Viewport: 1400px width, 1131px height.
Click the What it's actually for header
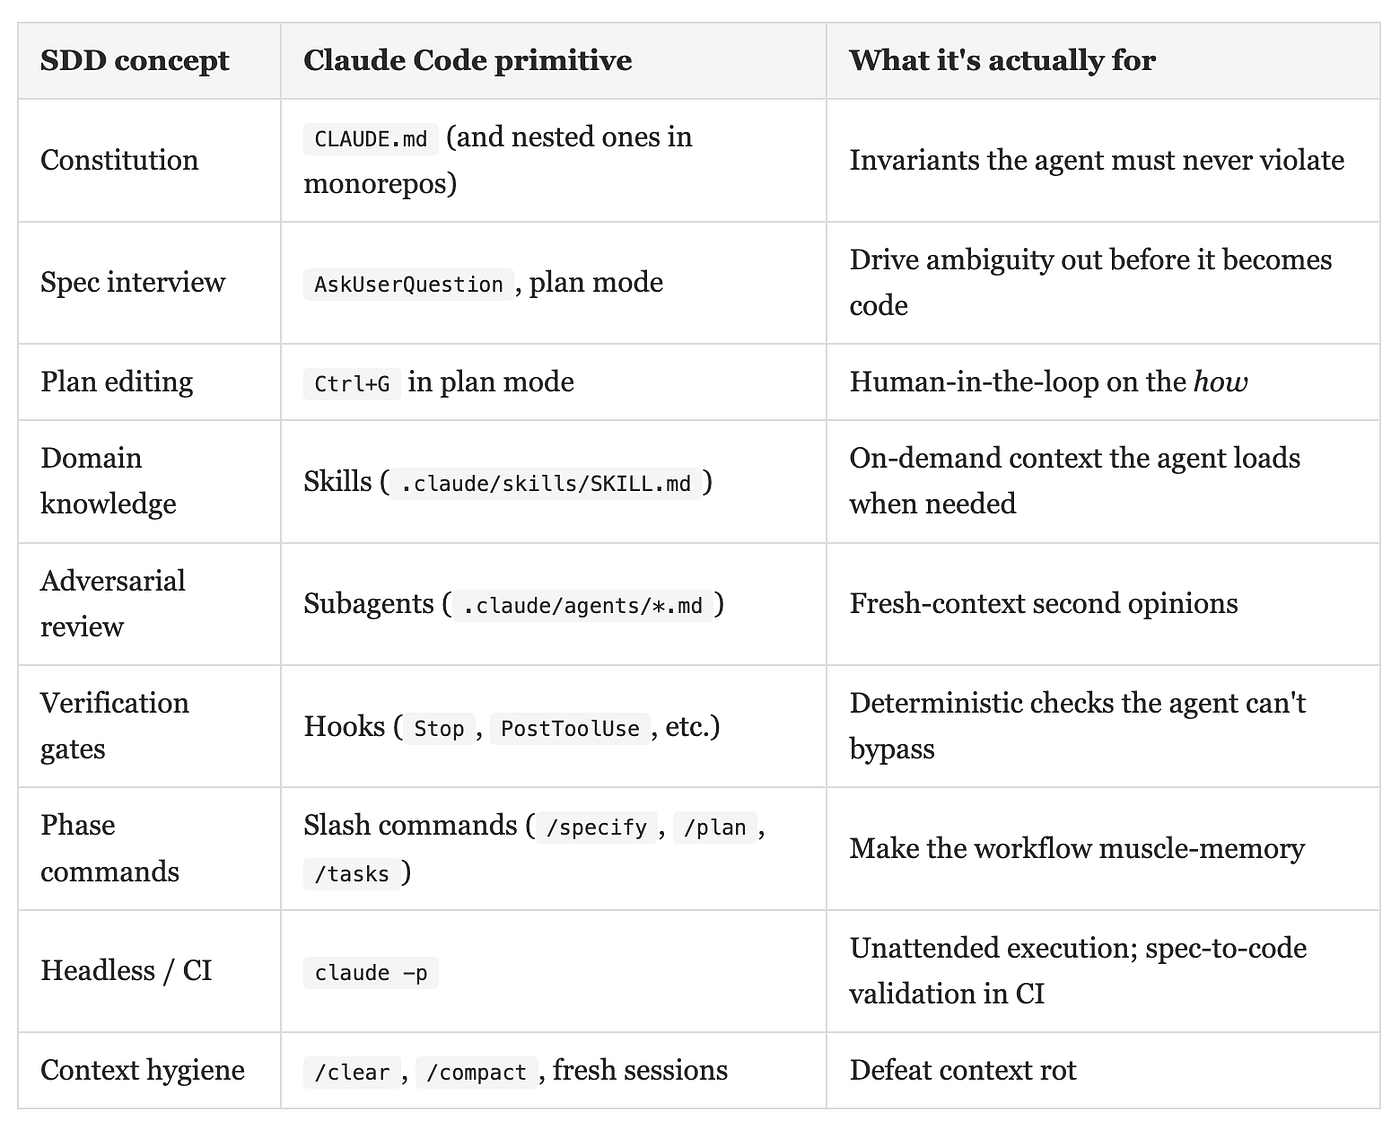[x=1003, y=60]
